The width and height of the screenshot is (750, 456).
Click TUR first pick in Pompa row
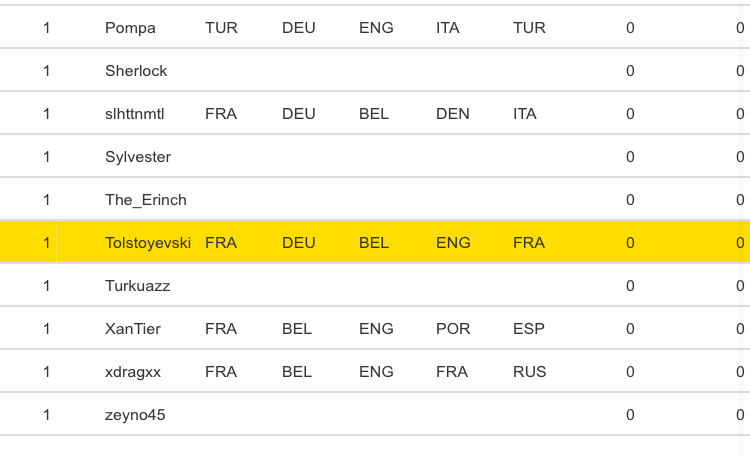[x=221, y=28]
